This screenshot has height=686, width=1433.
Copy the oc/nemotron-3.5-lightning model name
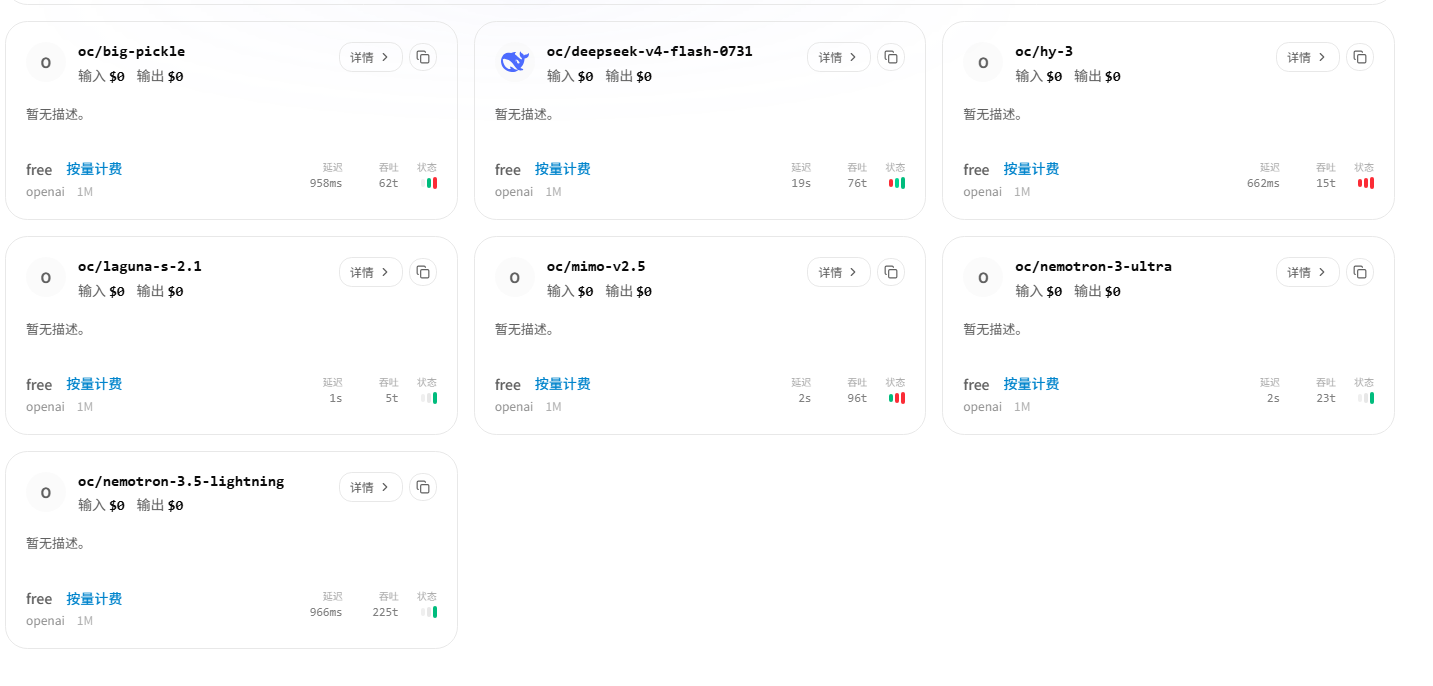[x=423, y=487]
